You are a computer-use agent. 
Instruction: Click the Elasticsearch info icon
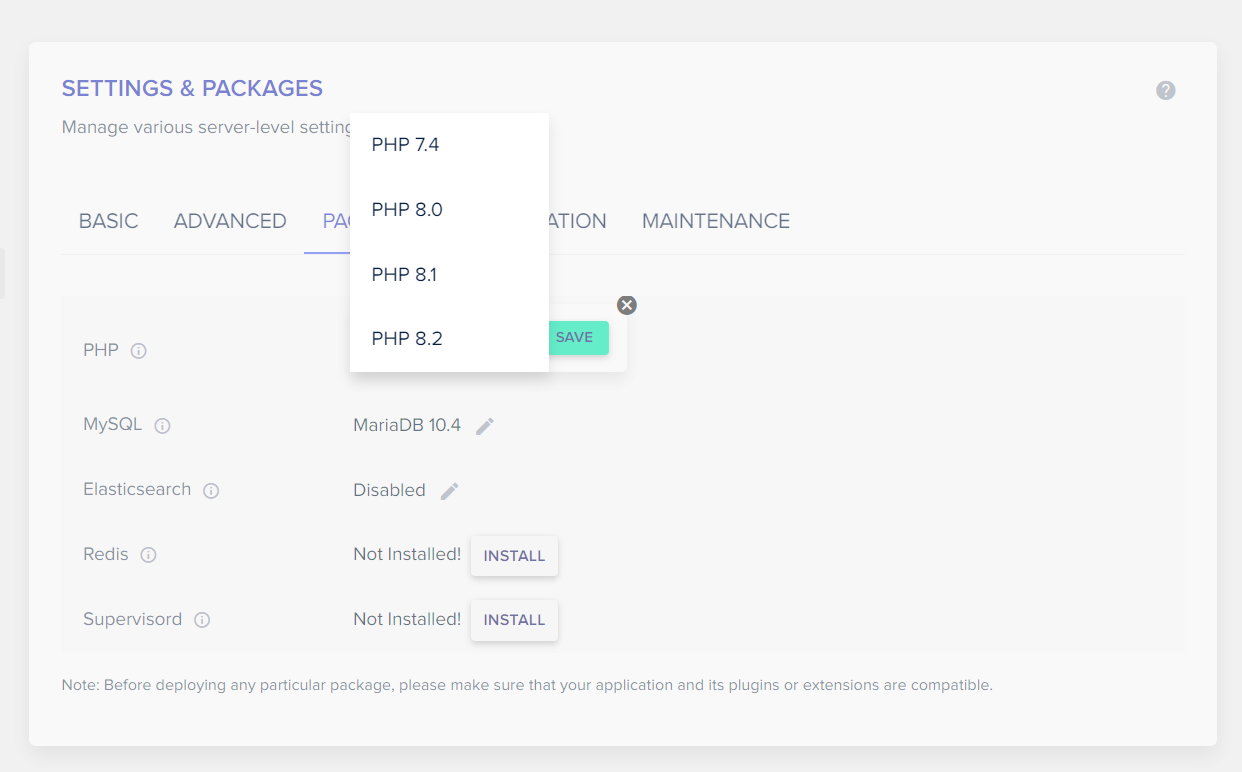211,490
